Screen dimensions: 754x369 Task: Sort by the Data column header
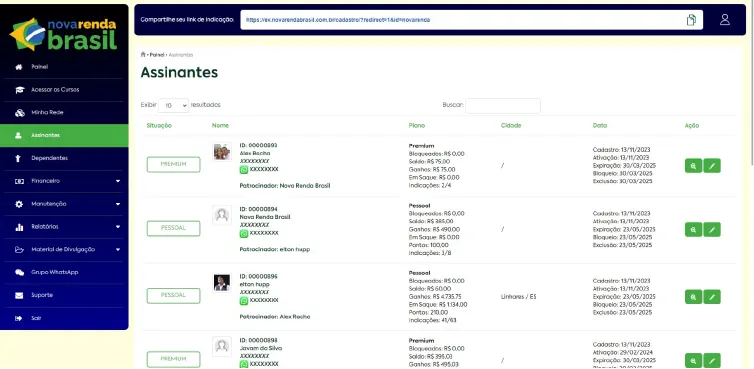[x=600, y=126]
